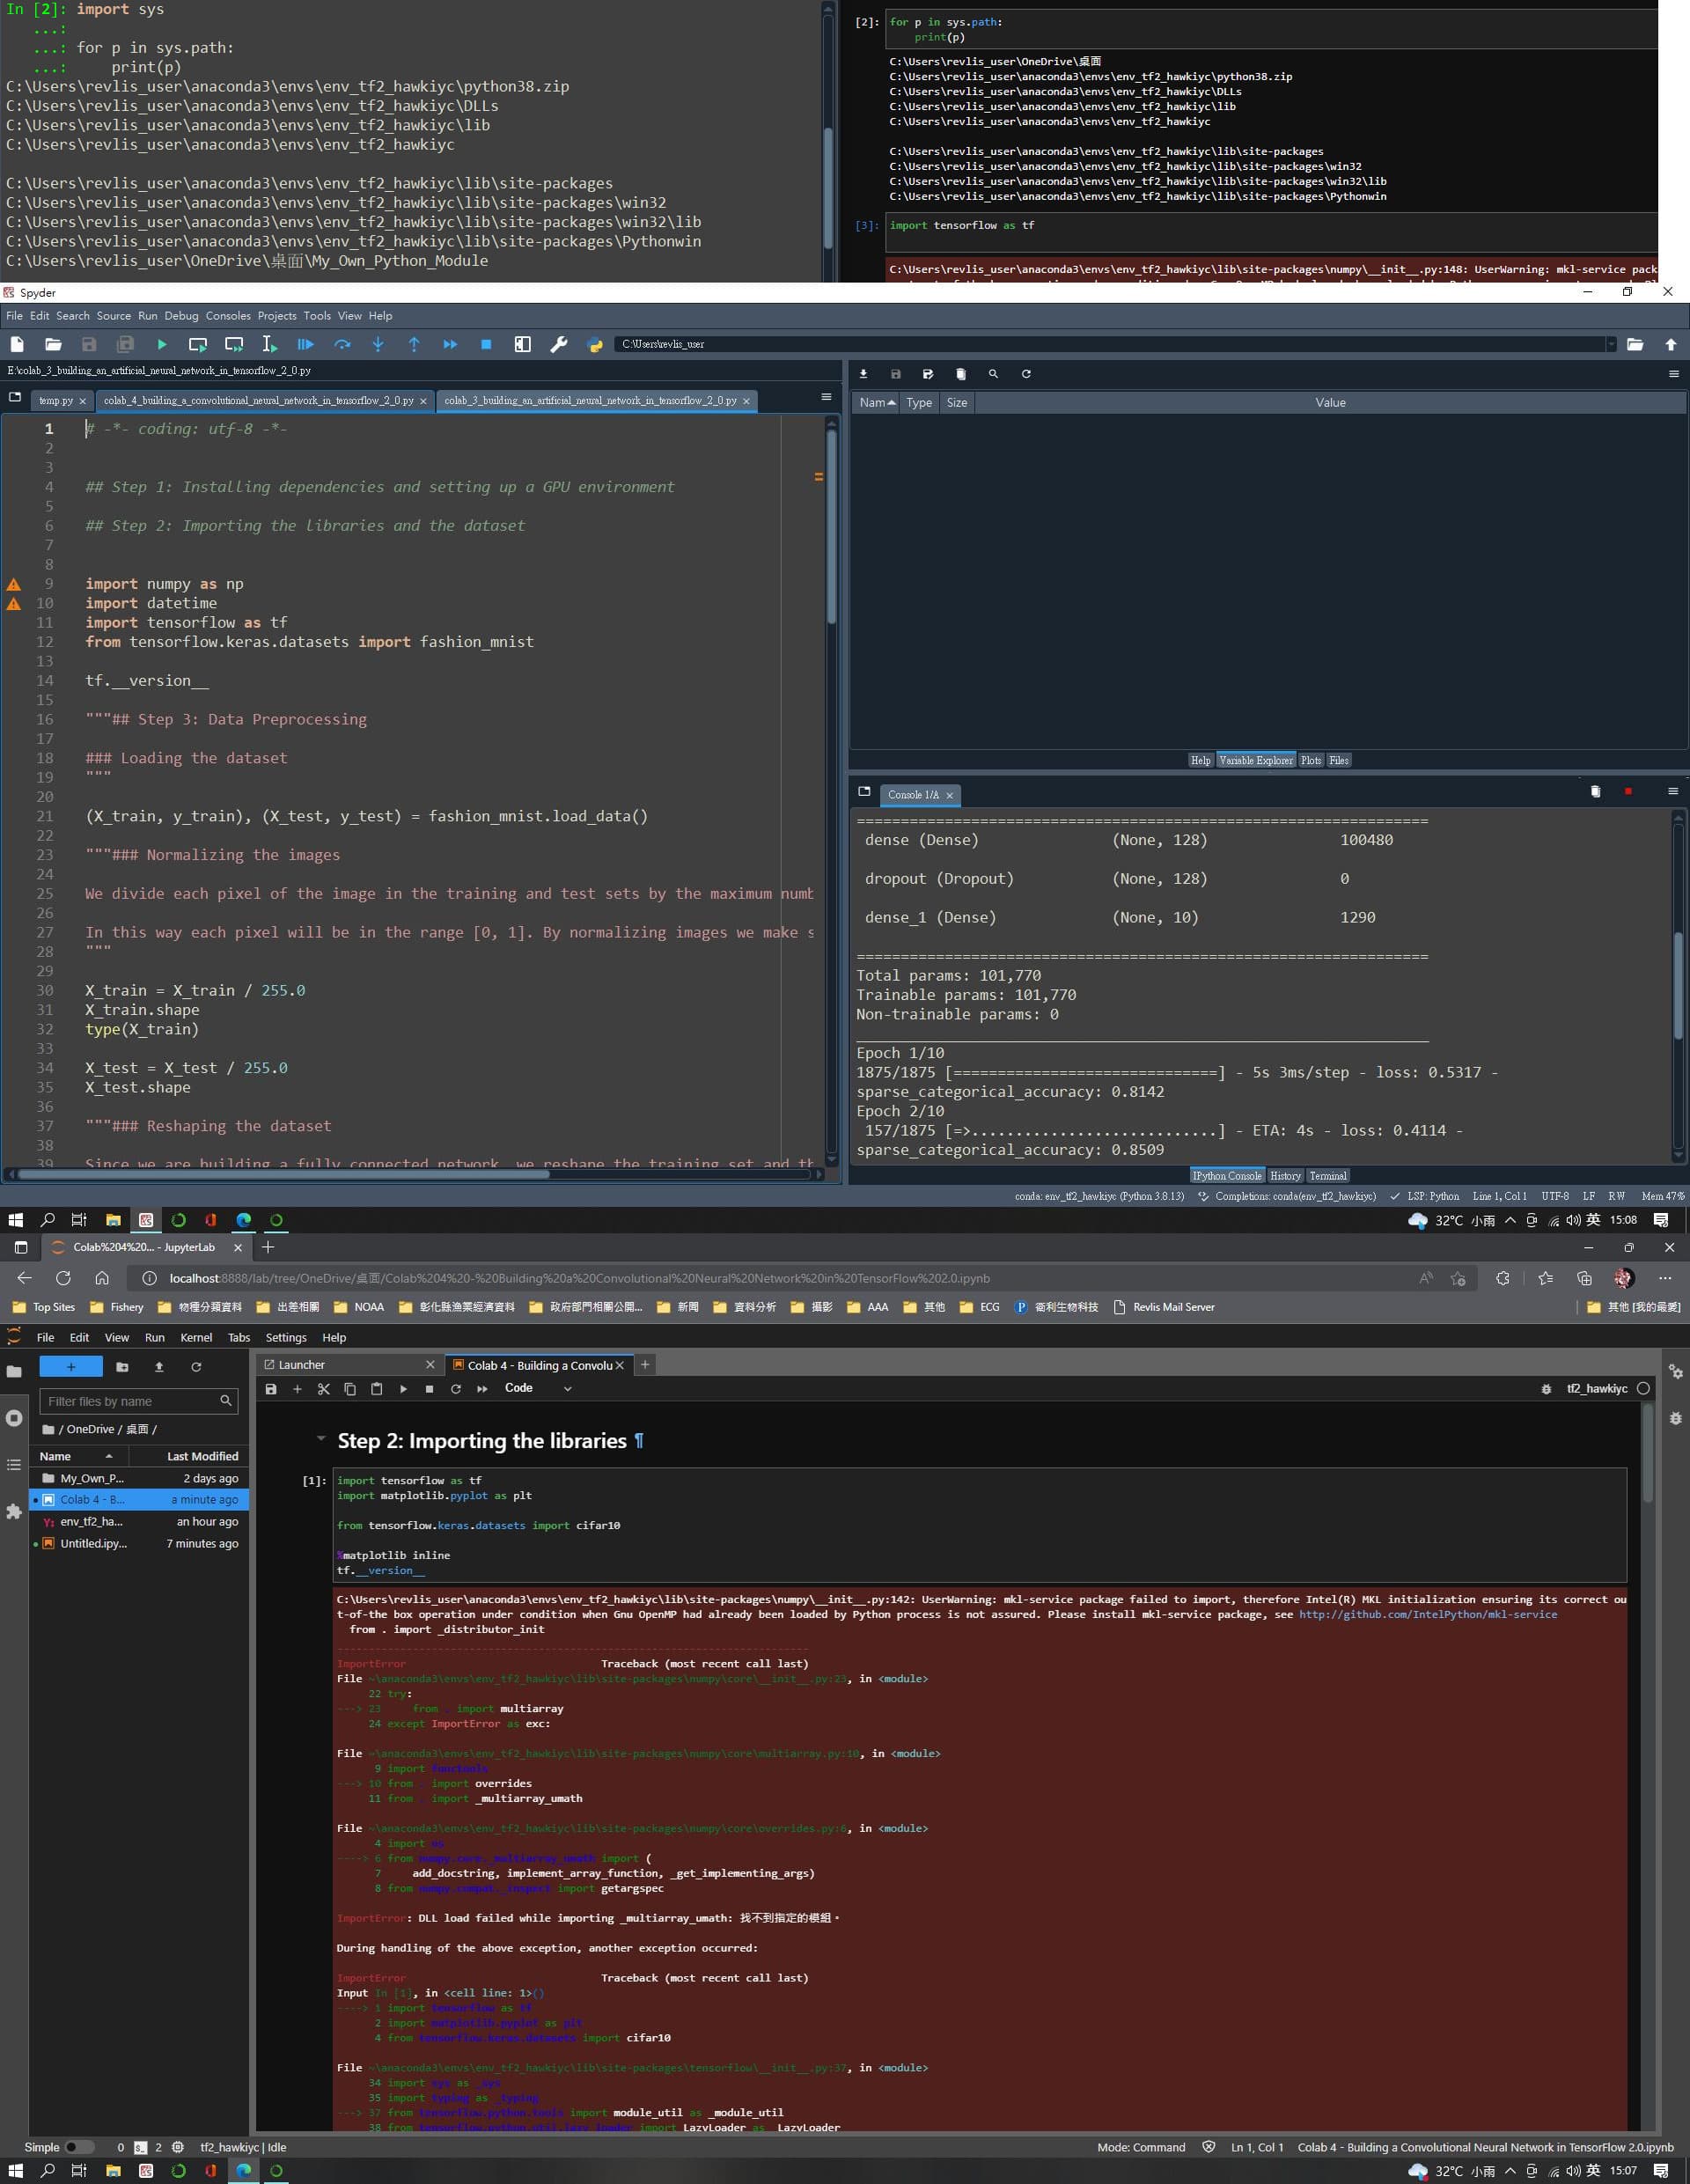1690x2184 pixels.
Task: Open Spyder Consoles menu
Action: click(228, 315)
